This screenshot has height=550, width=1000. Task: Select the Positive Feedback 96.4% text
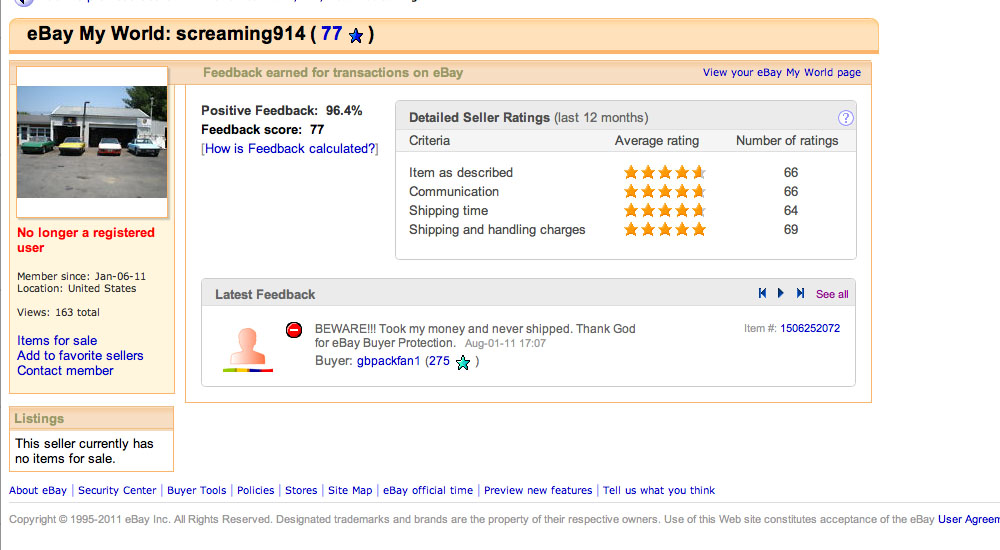281,110
